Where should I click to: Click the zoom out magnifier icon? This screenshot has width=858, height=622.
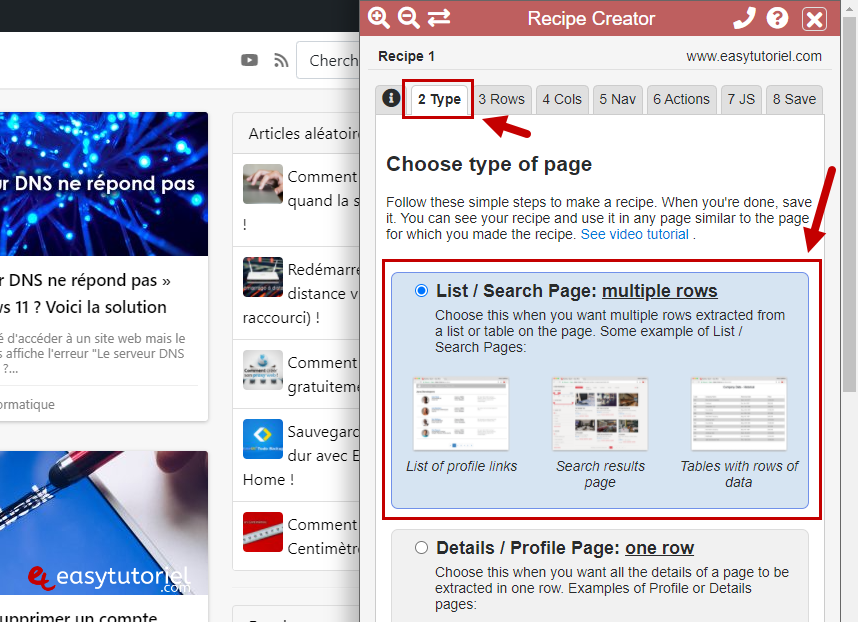pyautogui.click(x=409, y=18)
